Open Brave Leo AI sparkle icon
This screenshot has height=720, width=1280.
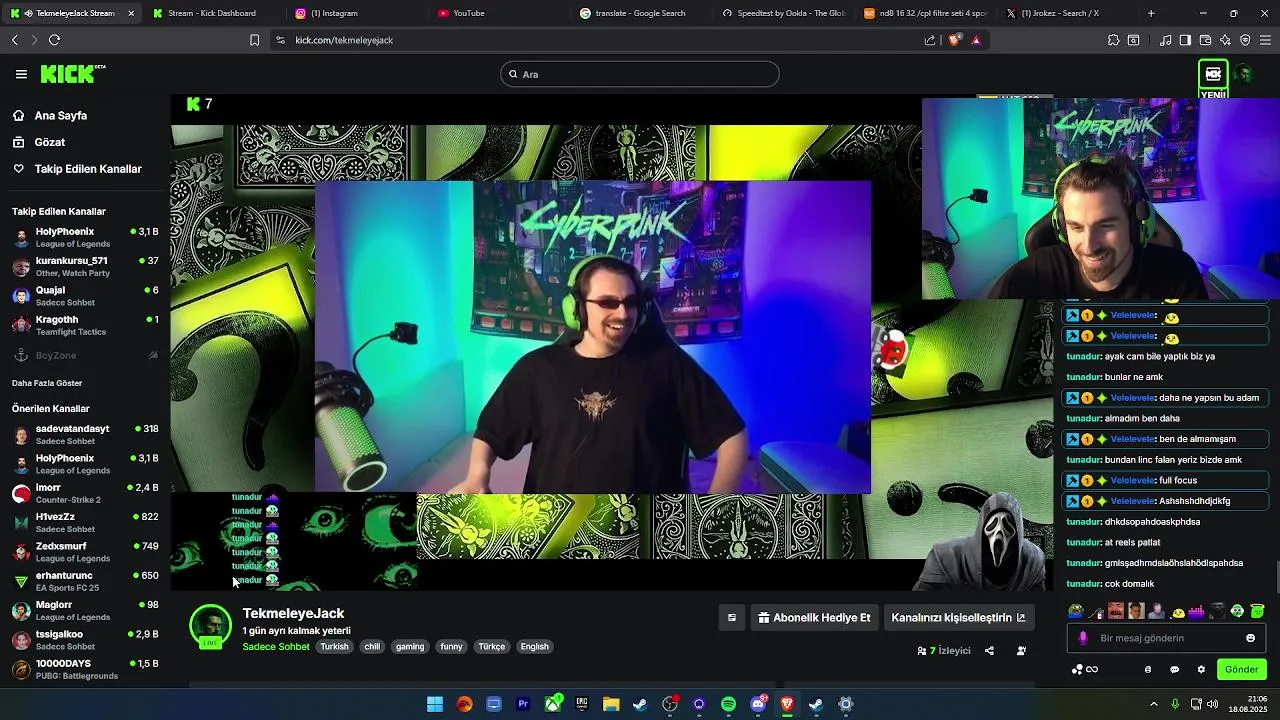coord(1225,40)
